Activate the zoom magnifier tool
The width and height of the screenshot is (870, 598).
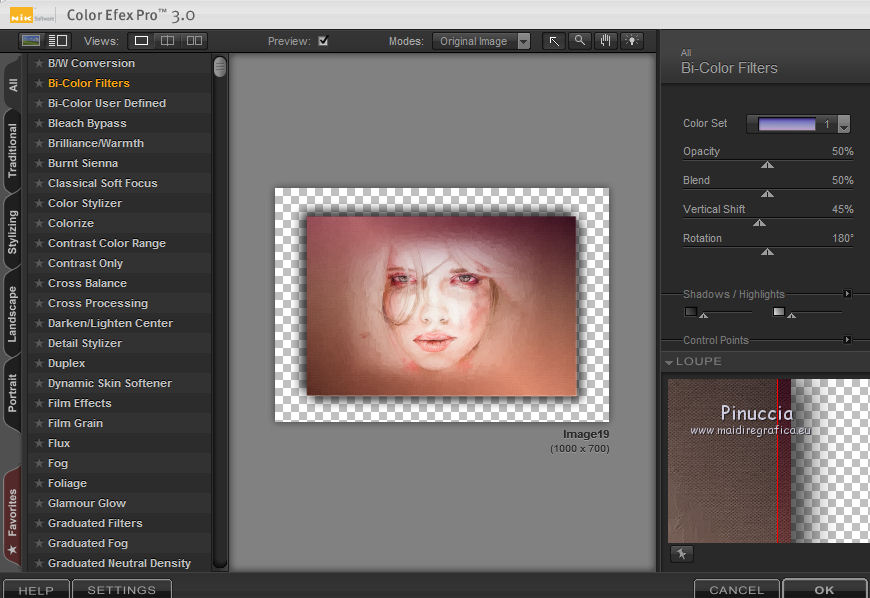tap(580, 41)
